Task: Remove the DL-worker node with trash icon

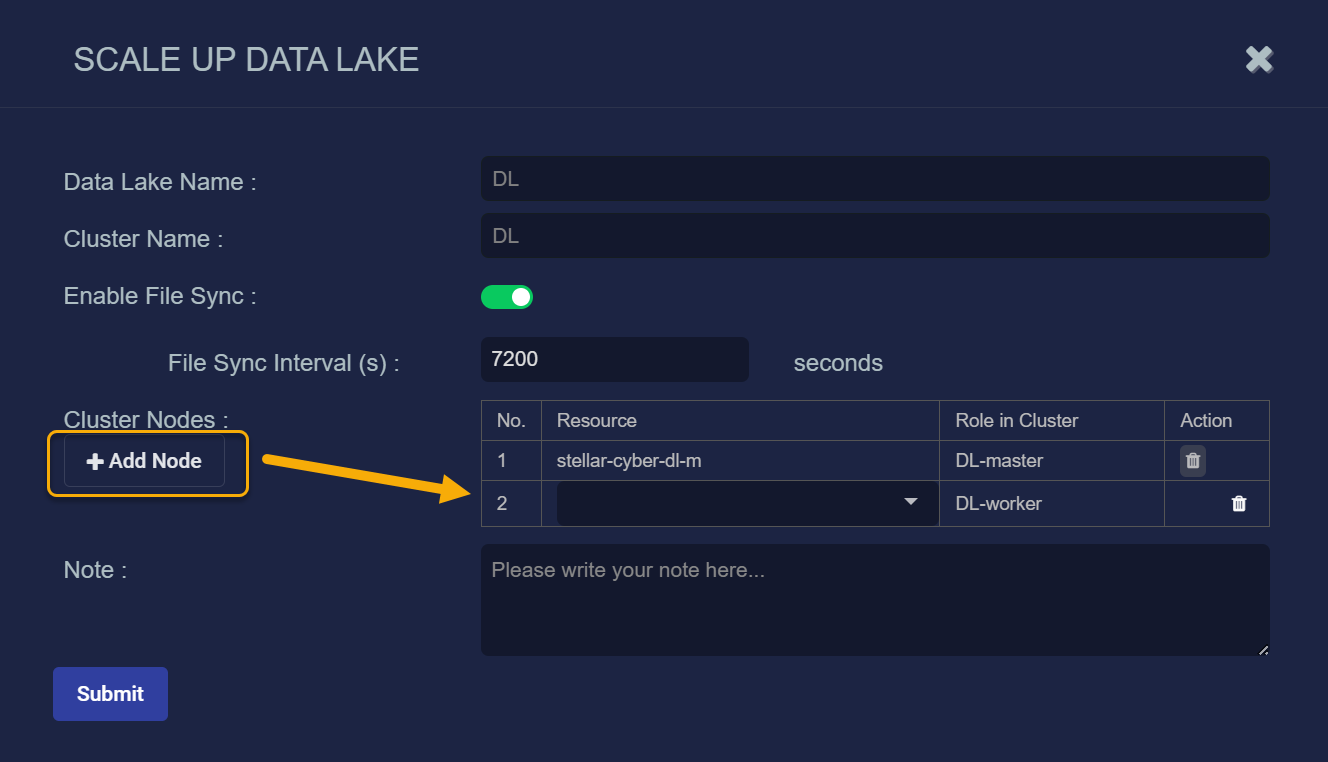Action: pyautogui.click(x=1238, y=504)
